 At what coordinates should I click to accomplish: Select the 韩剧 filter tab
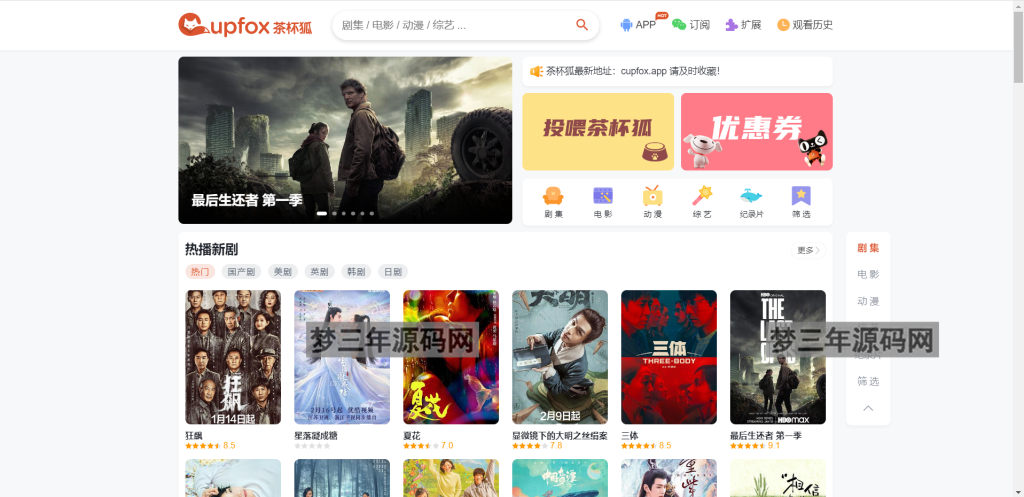coord(356,272)
